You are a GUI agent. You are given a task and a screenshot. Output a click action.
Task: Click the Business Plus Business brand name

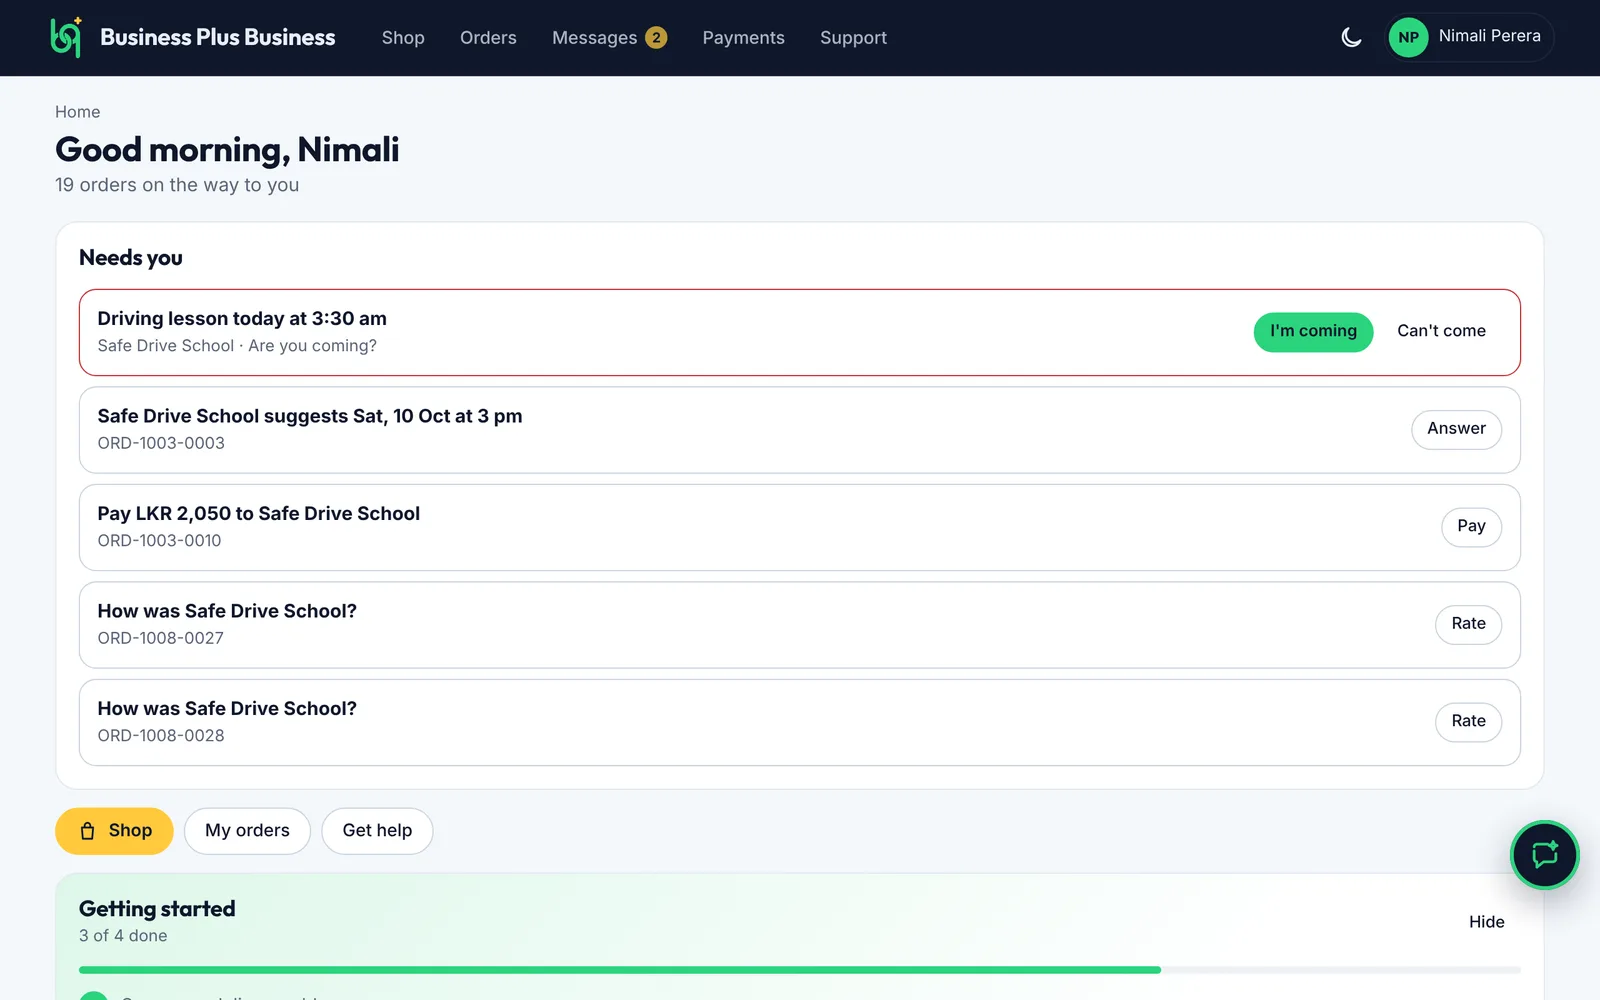[218, 38]
